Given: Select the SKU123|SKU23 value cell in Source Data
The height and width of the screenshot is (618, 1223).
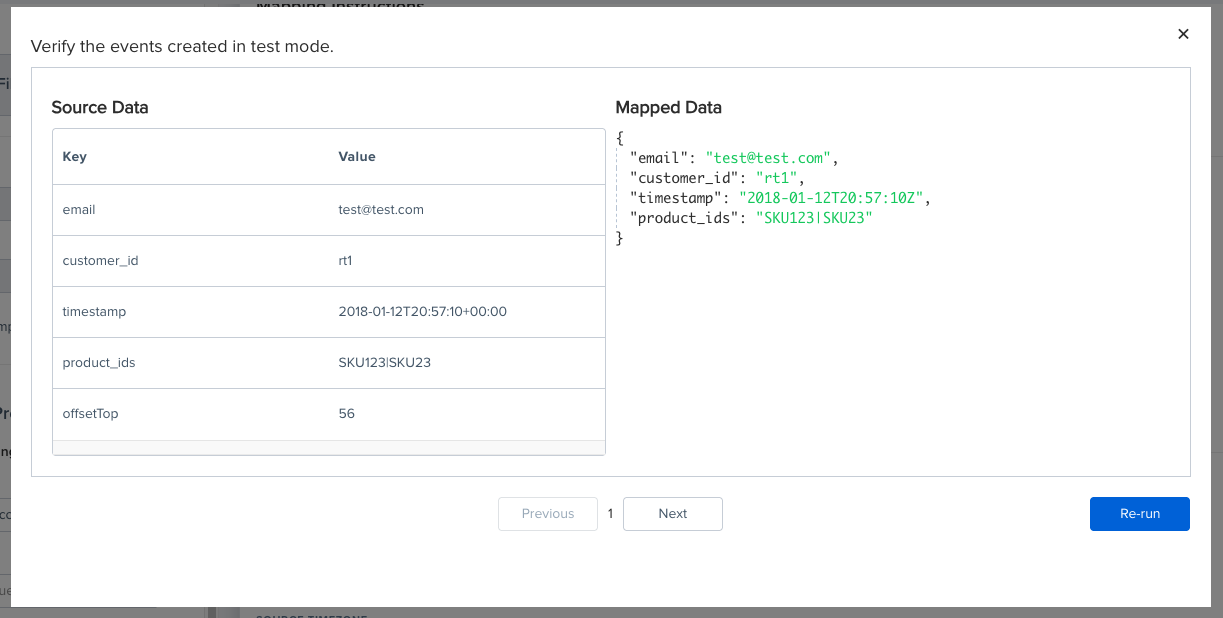Looking at the screenshot, I should [x=467, y=363].
